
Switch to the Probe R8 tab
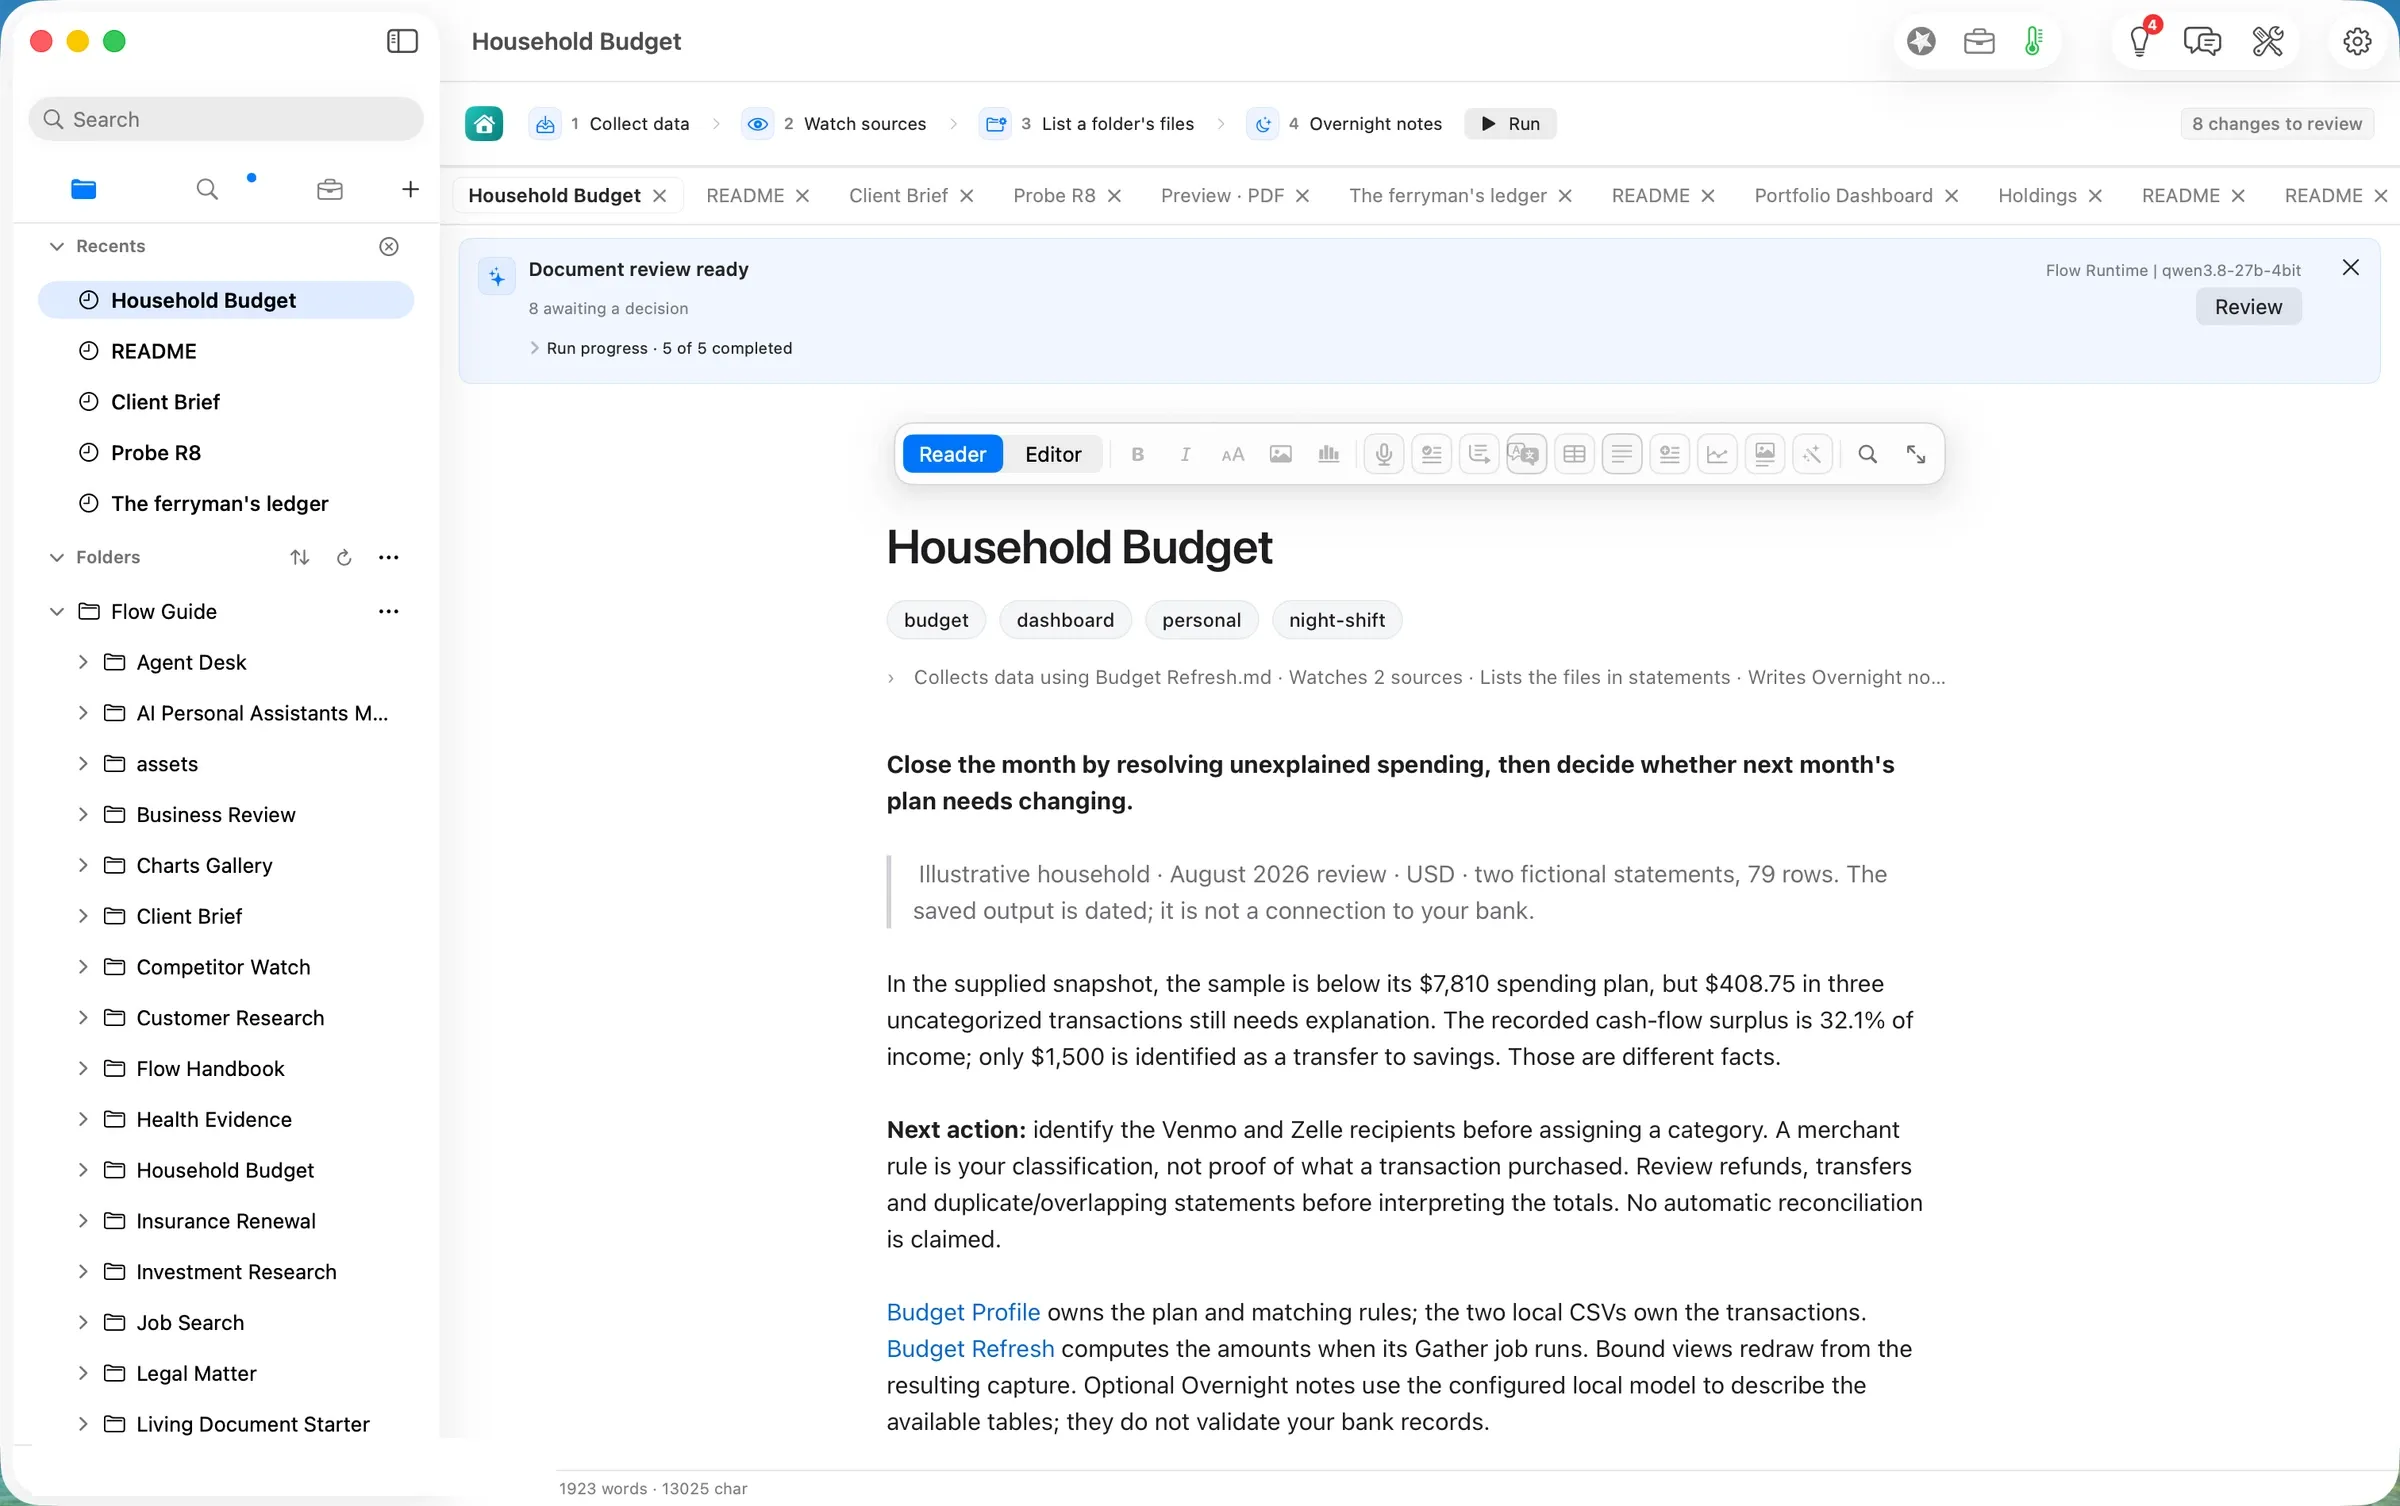coord(1054,195)
